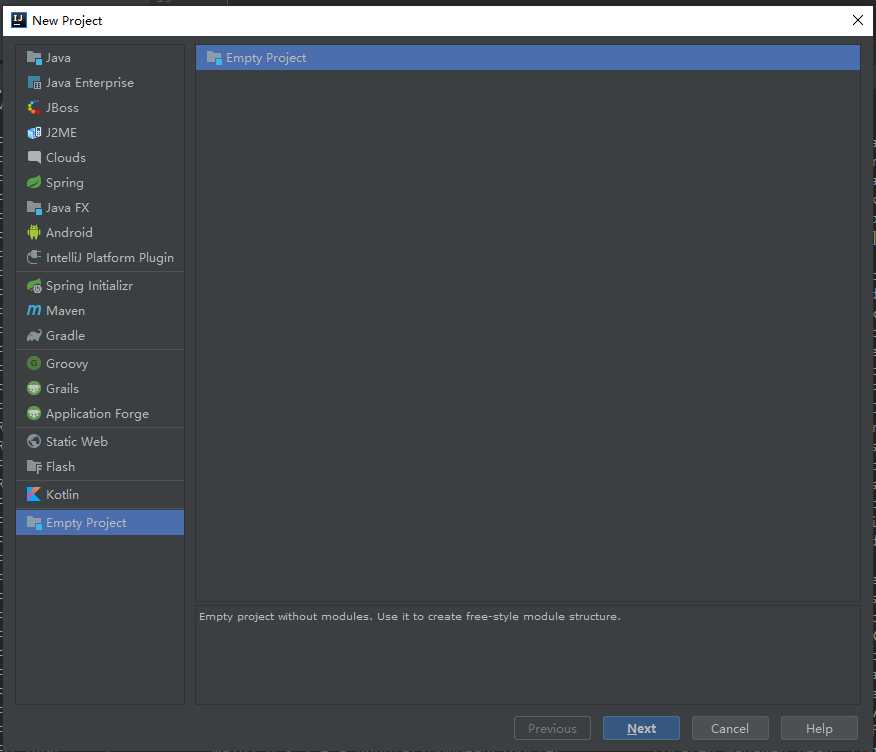Select the Spring leaf icon

coord(34,183)
